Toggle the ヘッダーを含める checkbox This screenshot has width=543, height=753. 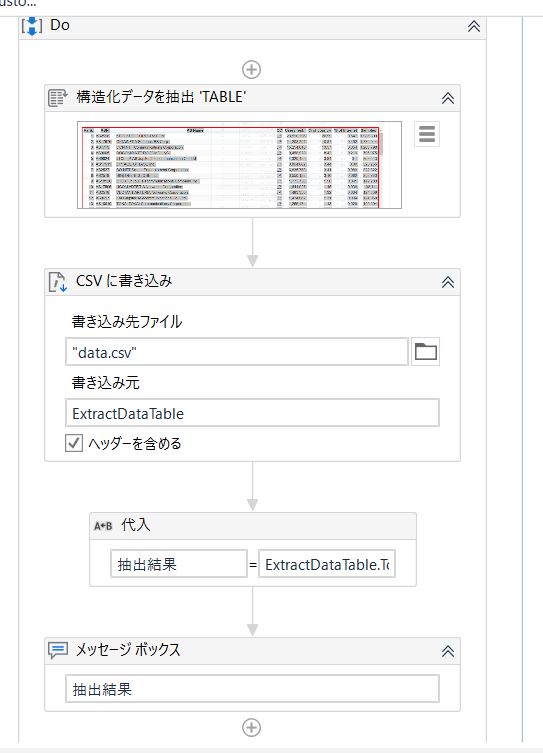[x=73, y=443]
